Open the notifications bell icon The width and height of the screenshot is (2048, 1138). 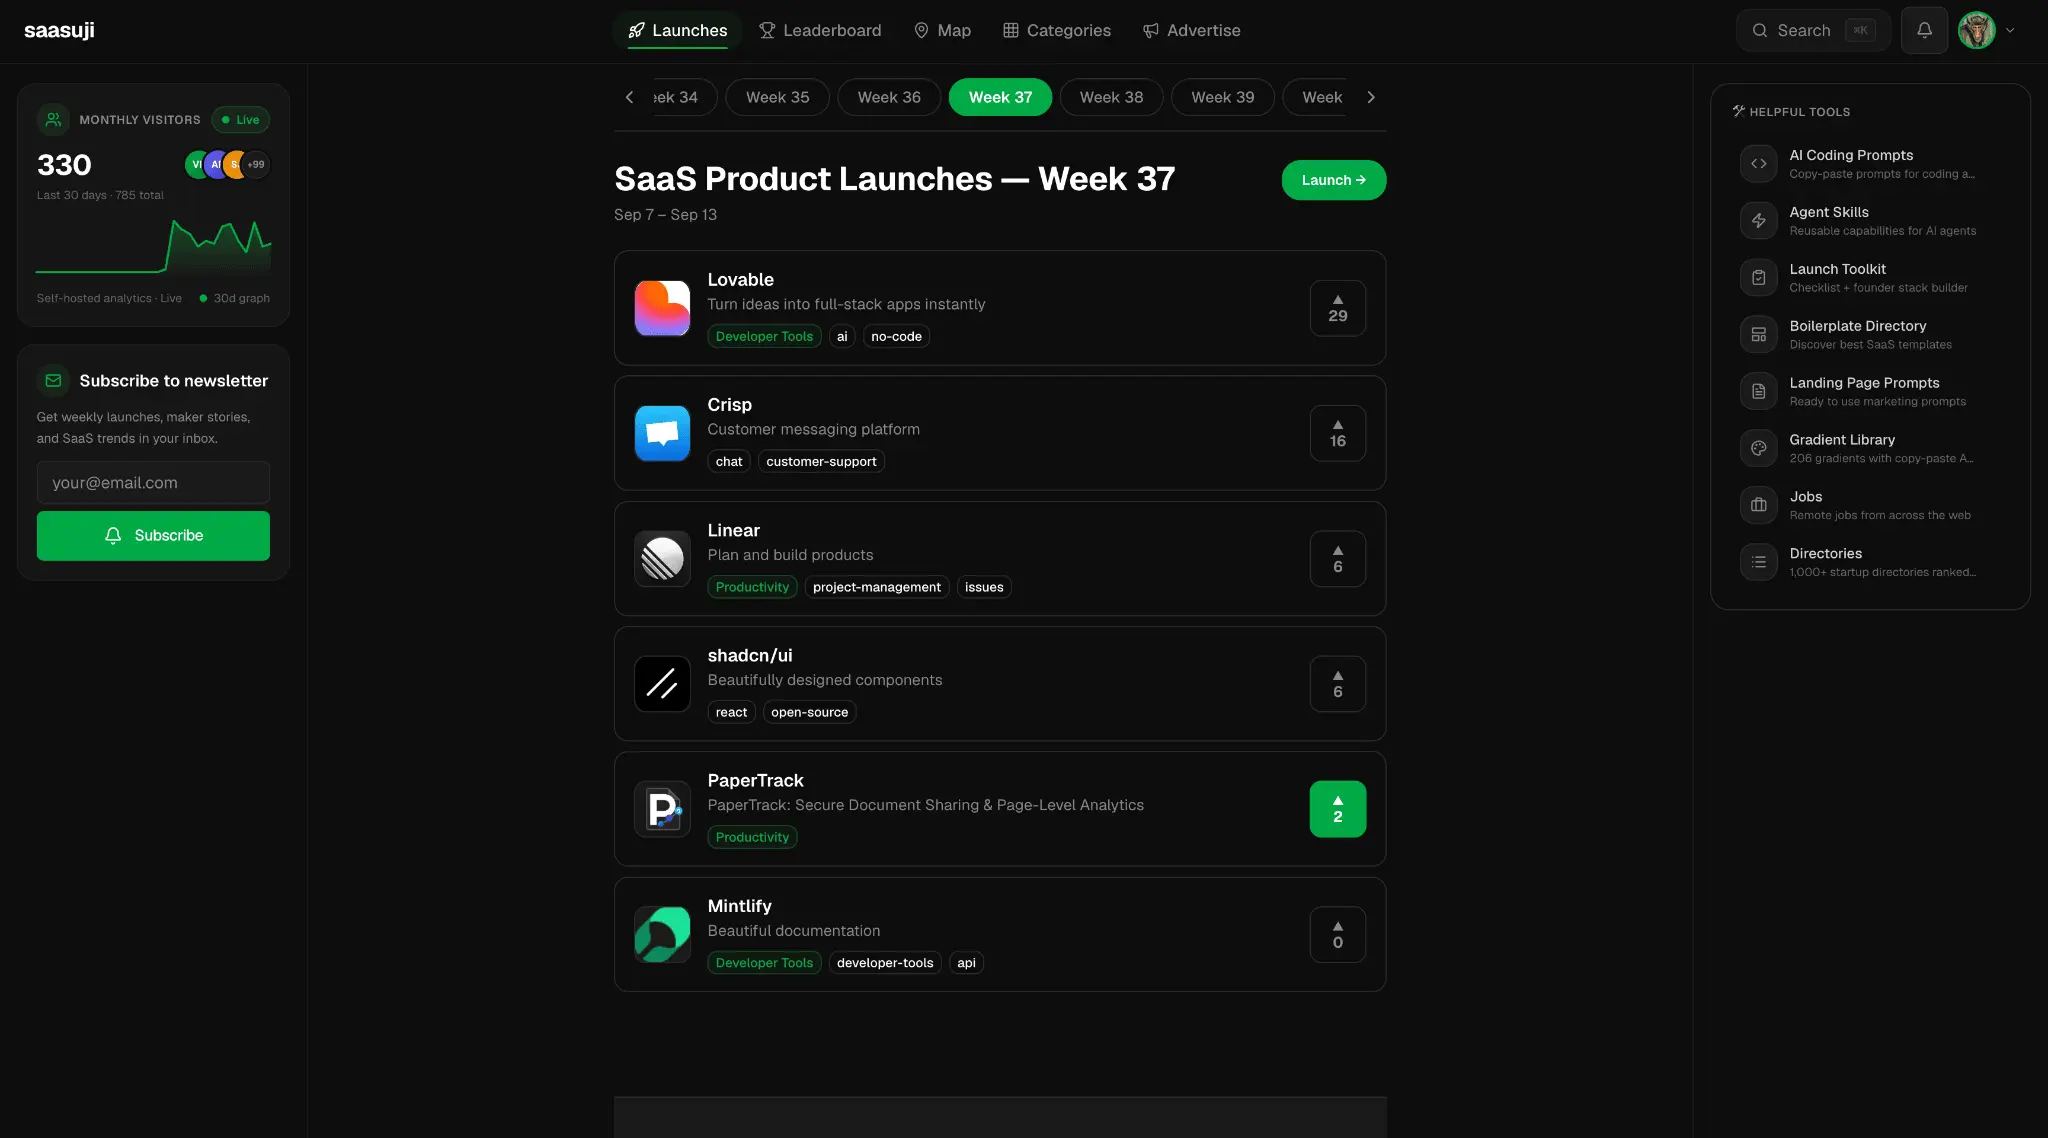pos(1924,30)
